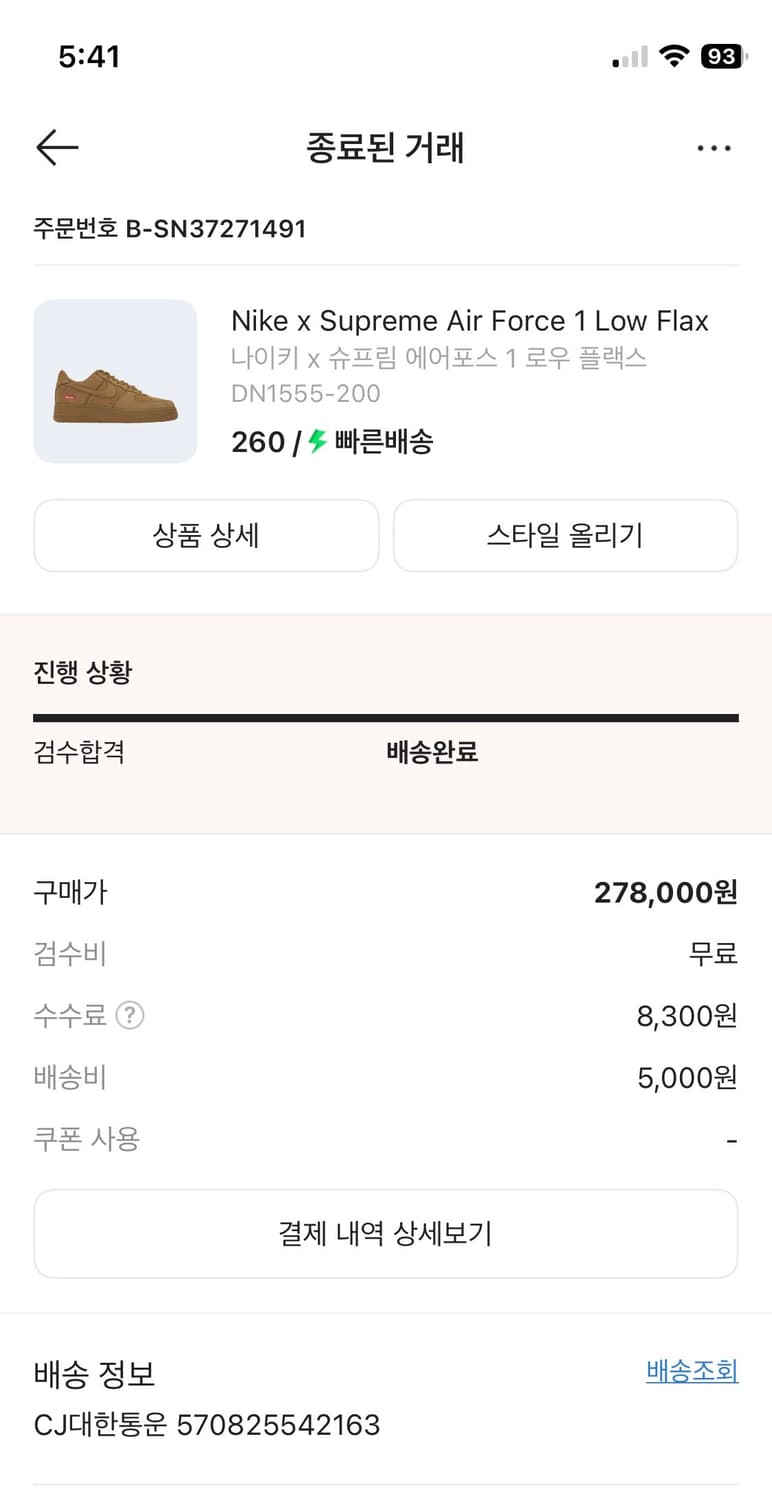Tap the 종료된 거래 page title
Screen dimensions: 772x1500
[x=385, y=148]
